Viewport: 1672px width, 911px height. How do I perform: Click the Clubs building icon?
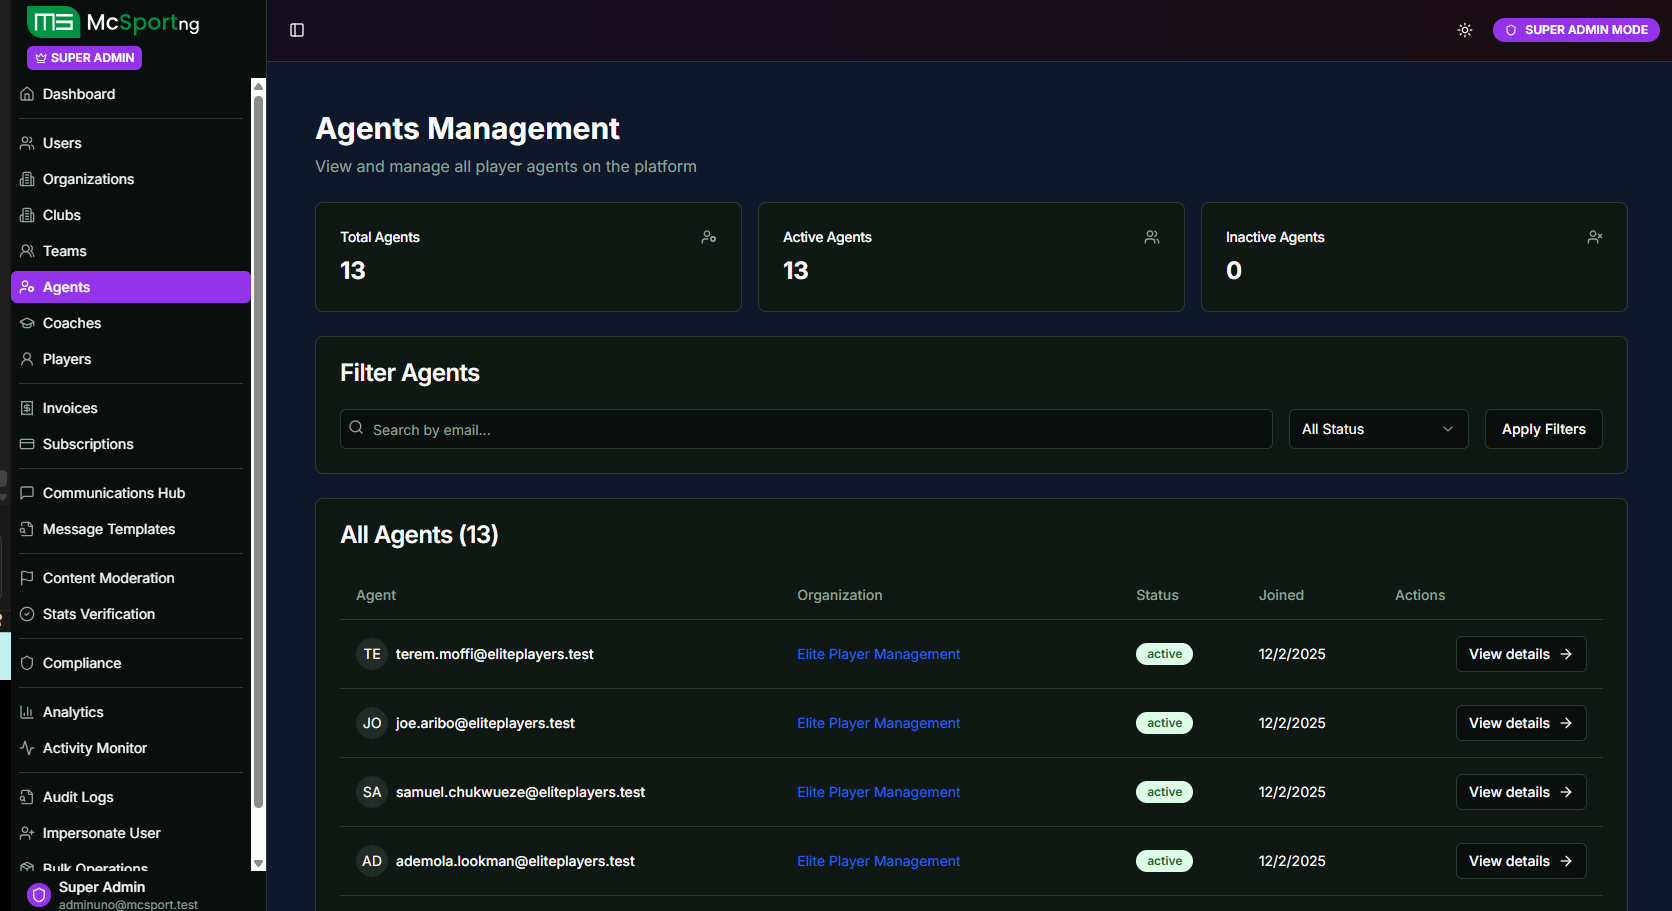pos(27,215)
